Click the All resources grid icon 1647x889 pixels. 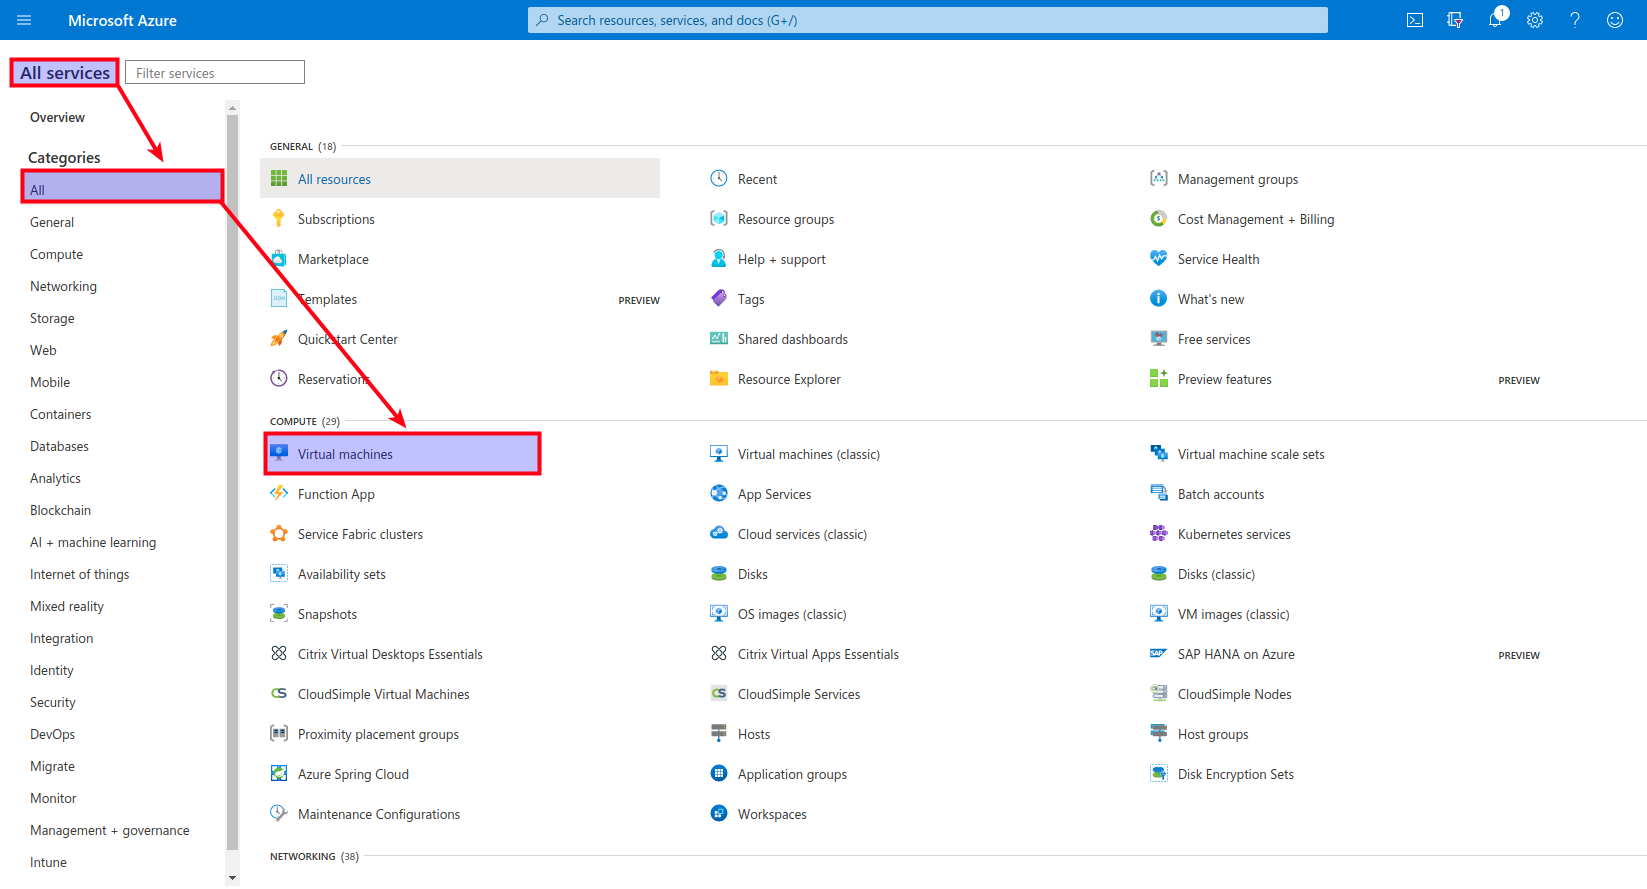point(279,178)
